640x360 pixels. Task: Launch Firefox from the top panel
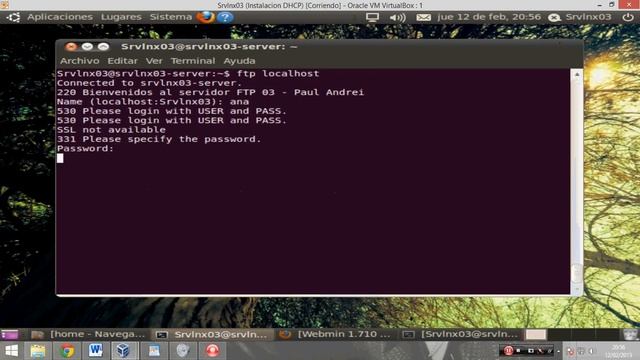pyautogui.click(x=205, y=17)
